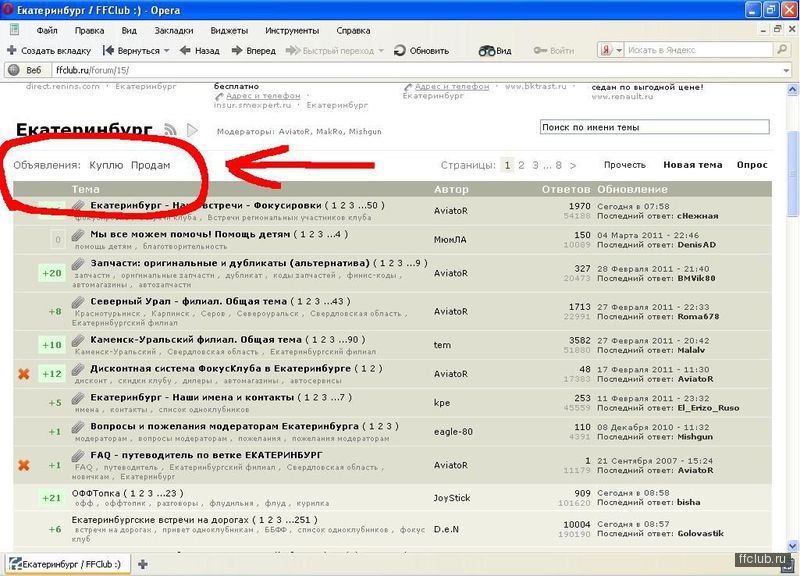
Task: Click the play triangle icon beside Екатеринбург
Action: pyautogui.click(x=192, y=130)
